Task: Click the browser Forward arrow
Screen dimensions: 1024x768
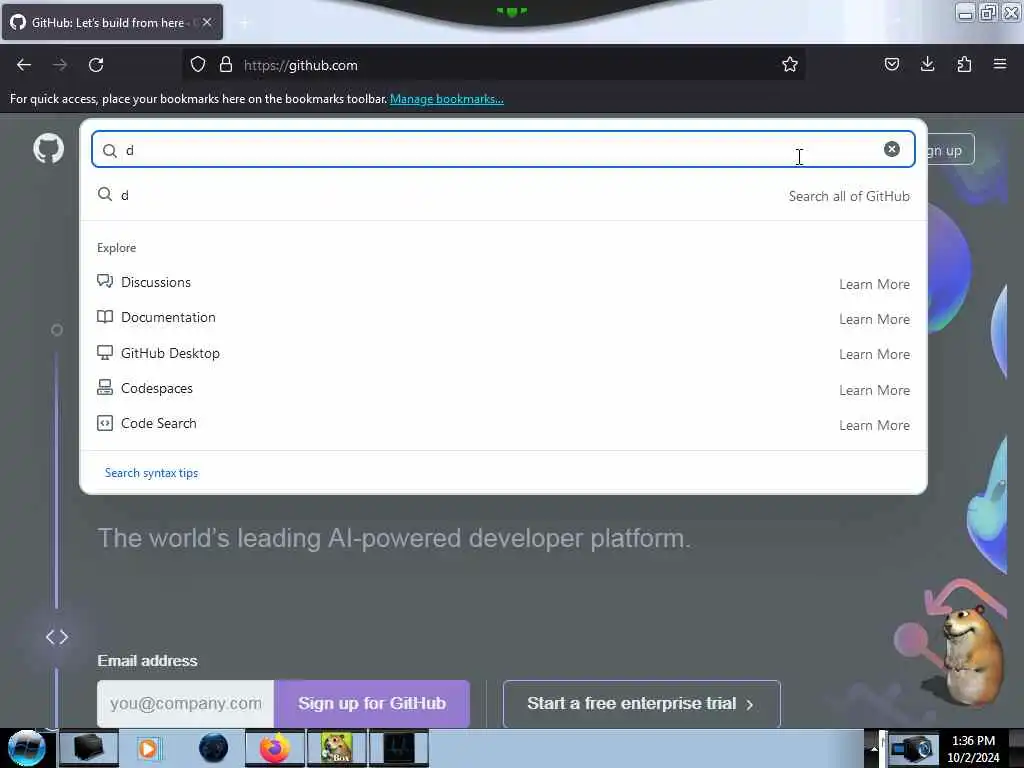Action: point(59,65)
